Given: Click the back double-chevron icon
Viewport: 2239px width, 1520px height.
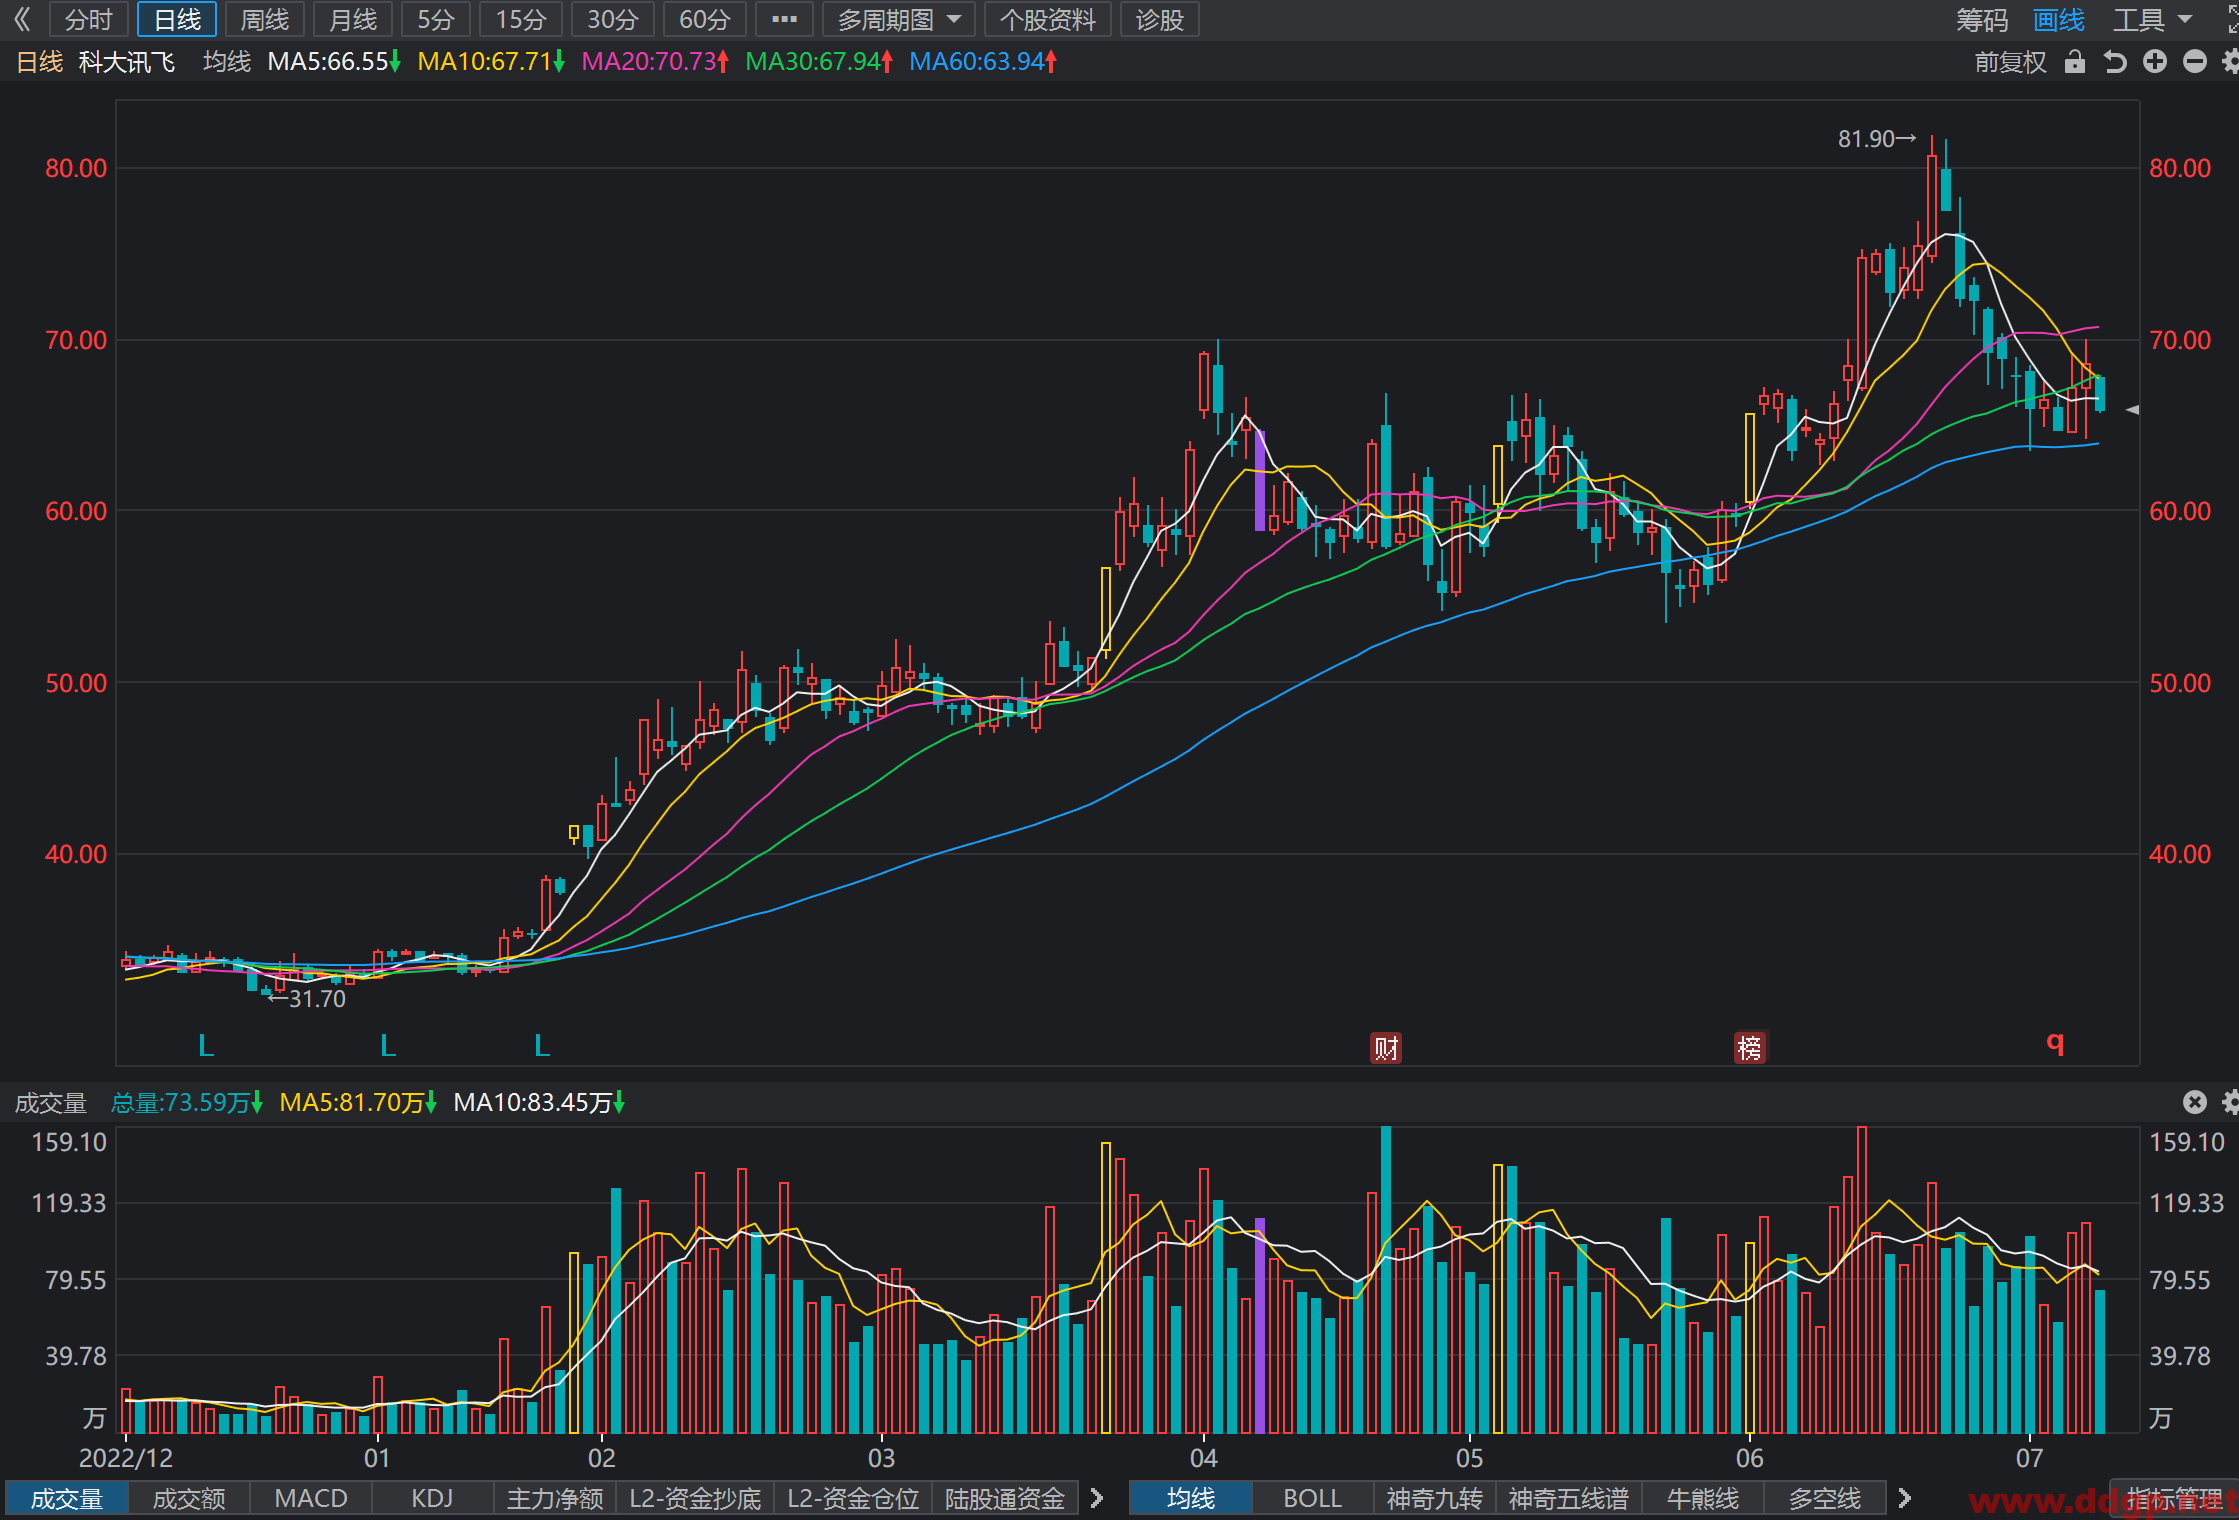Looking at the screenshot, I should tap(22, 20).
